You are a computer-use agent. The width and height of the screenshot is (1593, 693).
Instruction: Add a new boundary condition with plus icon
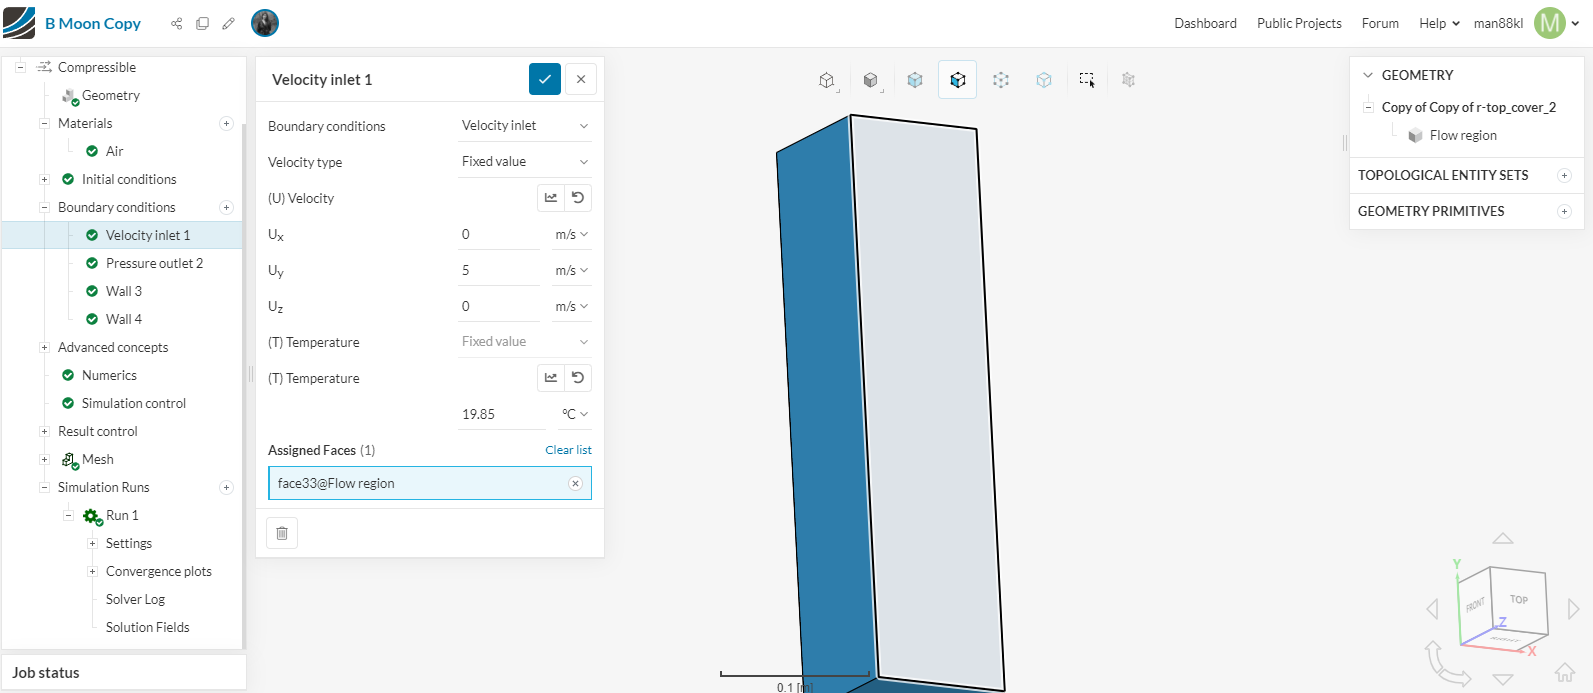(226, 207)
